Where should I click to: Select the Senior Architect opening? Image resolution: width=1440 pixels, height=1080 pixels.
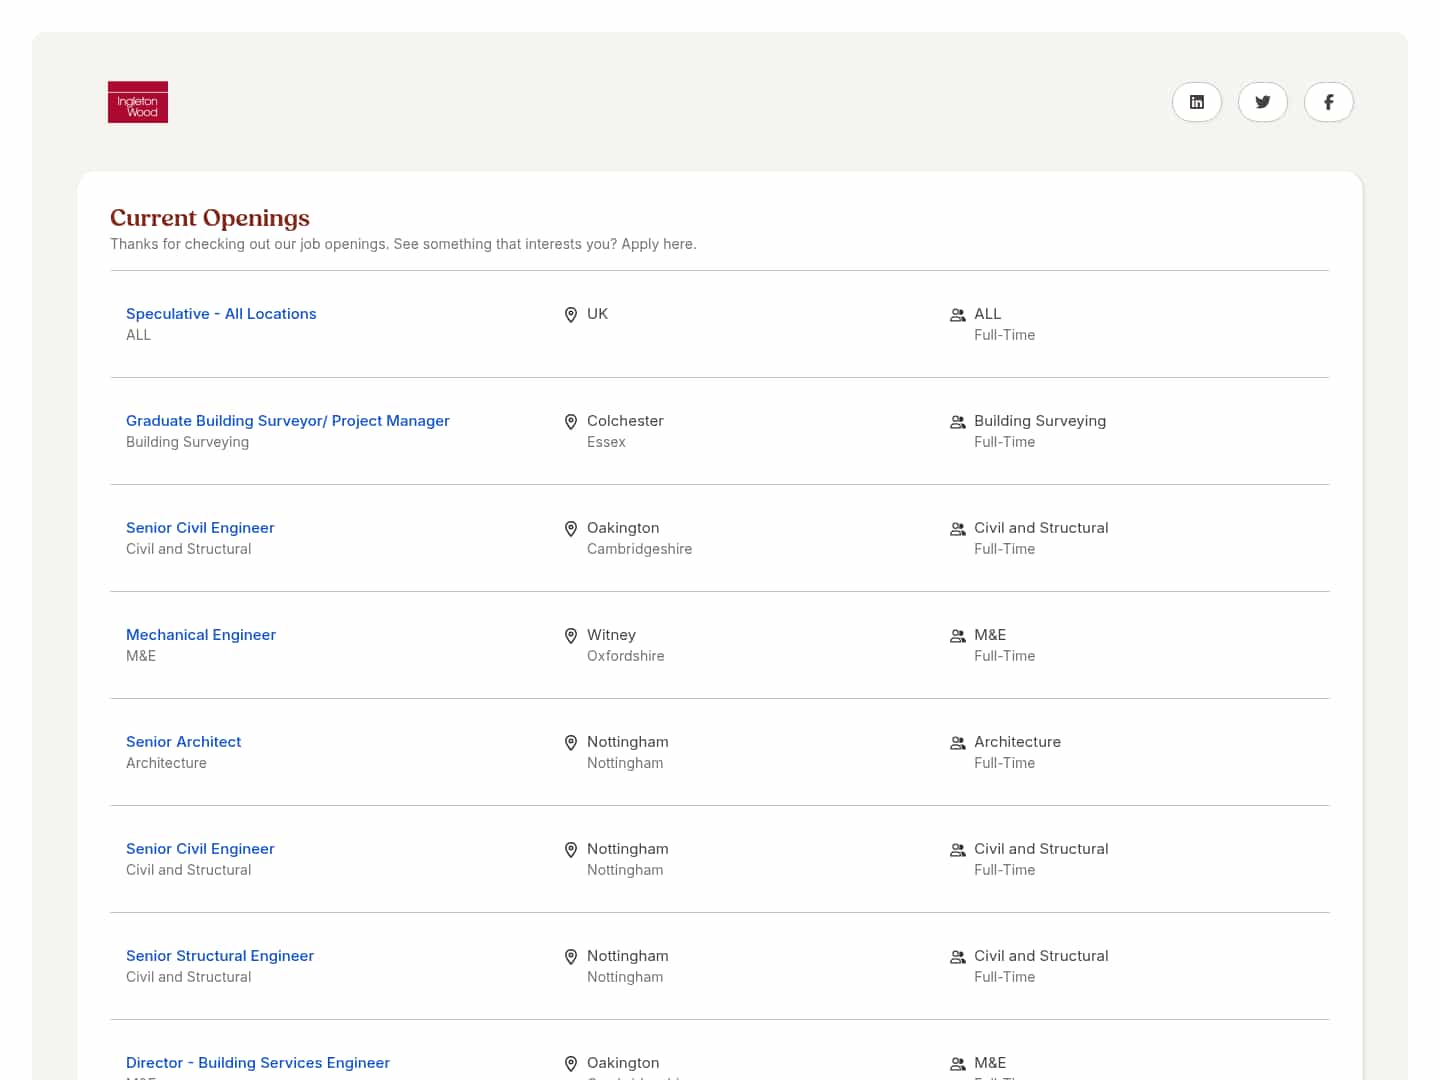[x=183, y=742]
